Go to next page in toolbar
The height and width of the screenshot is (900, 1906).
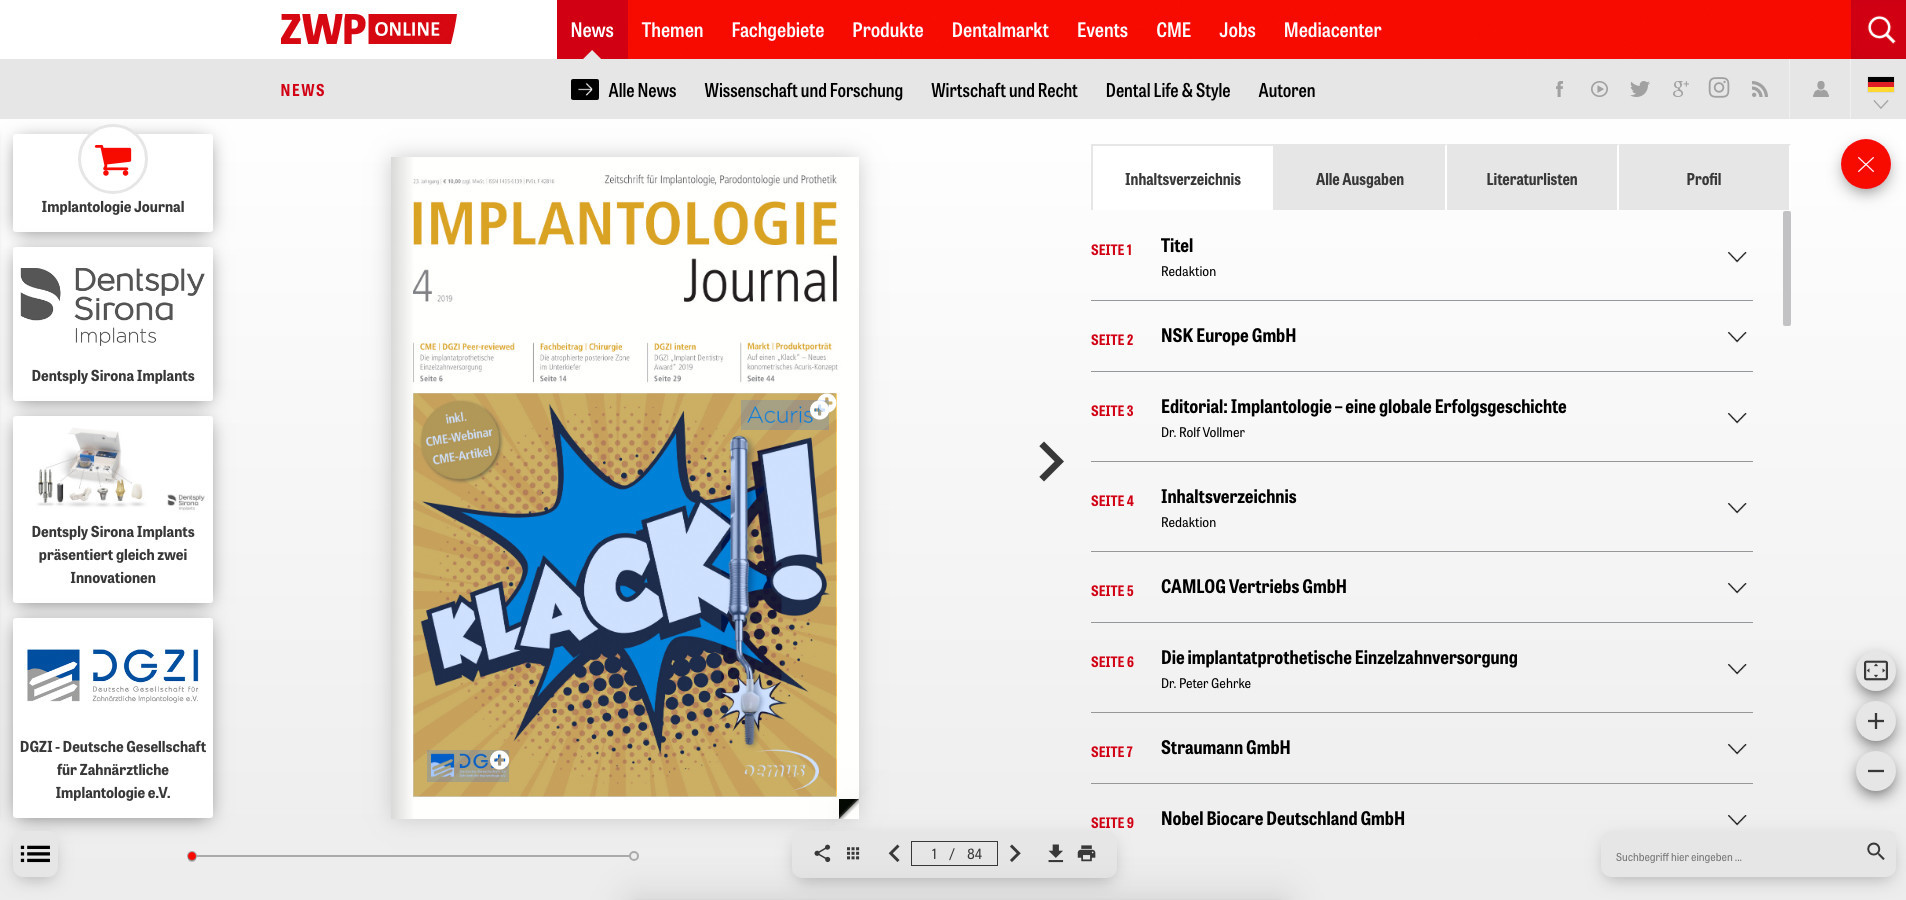point(1015,853)
